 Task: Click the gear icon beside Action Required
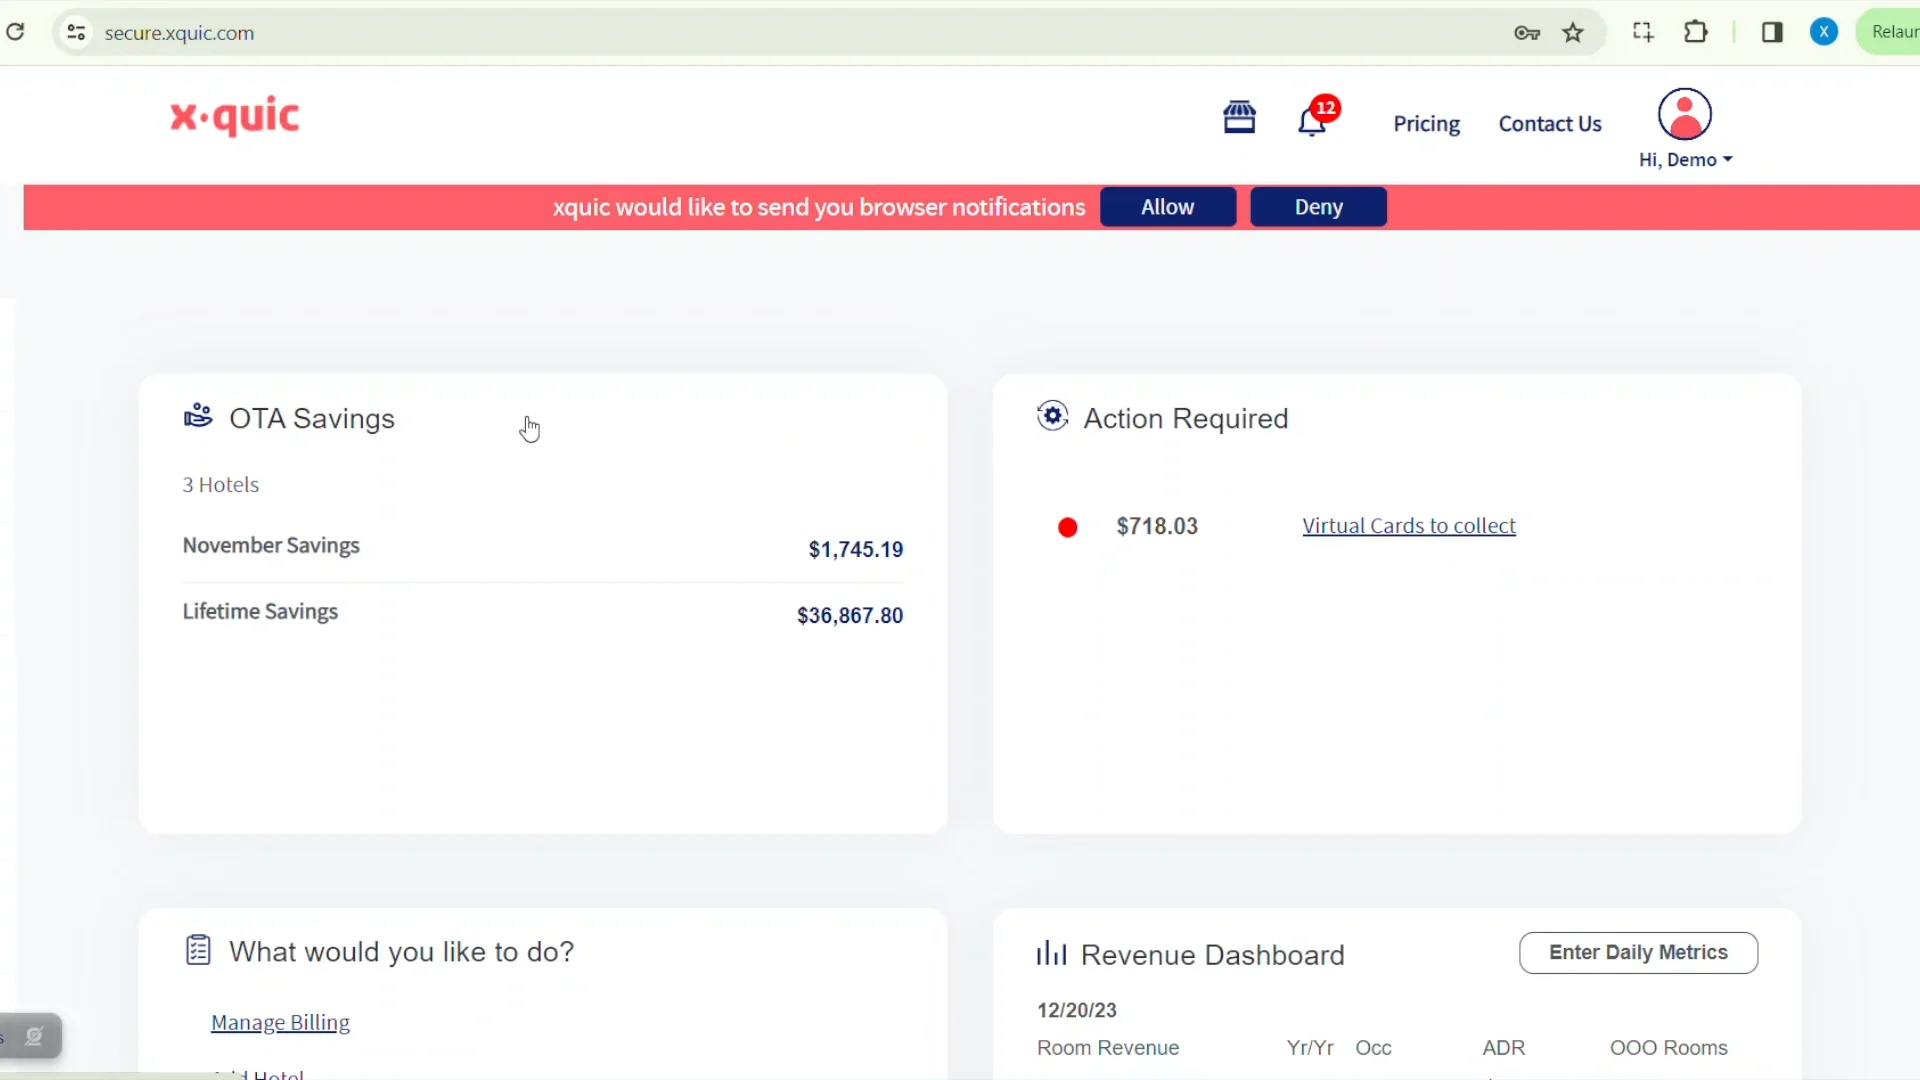click(x=1052, y=417)
